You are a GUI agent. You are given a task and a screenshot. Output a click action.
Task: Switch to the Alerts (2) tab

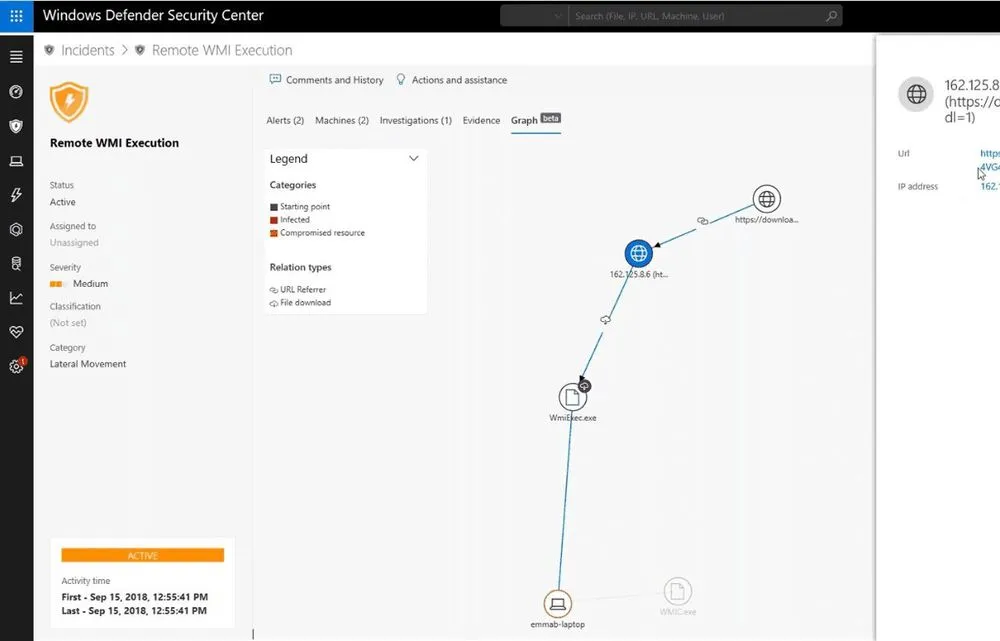point(285,119)
